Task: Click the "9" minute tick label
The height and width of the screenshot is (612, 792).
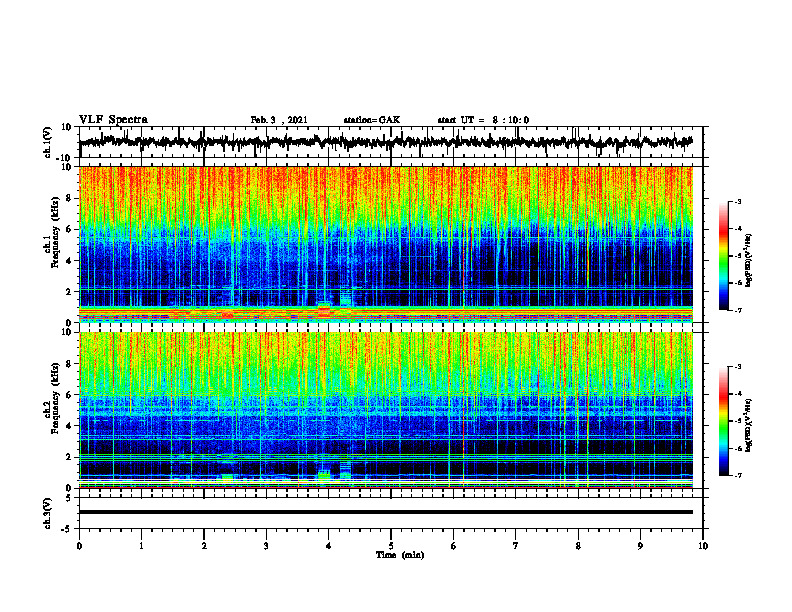Action: 640,546
